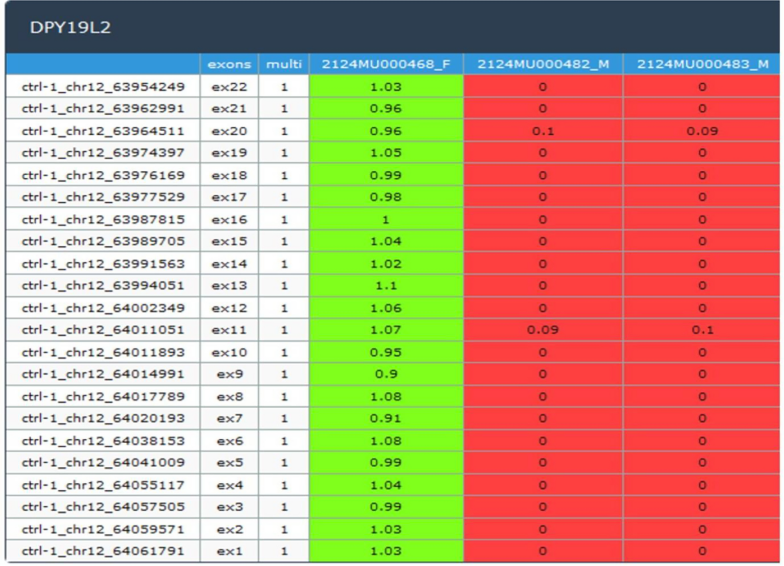The height and width of the screenshot is (566, 784).
Task: Click row label ctrl-1_chr12_64061791
Action: click(103, 551)
